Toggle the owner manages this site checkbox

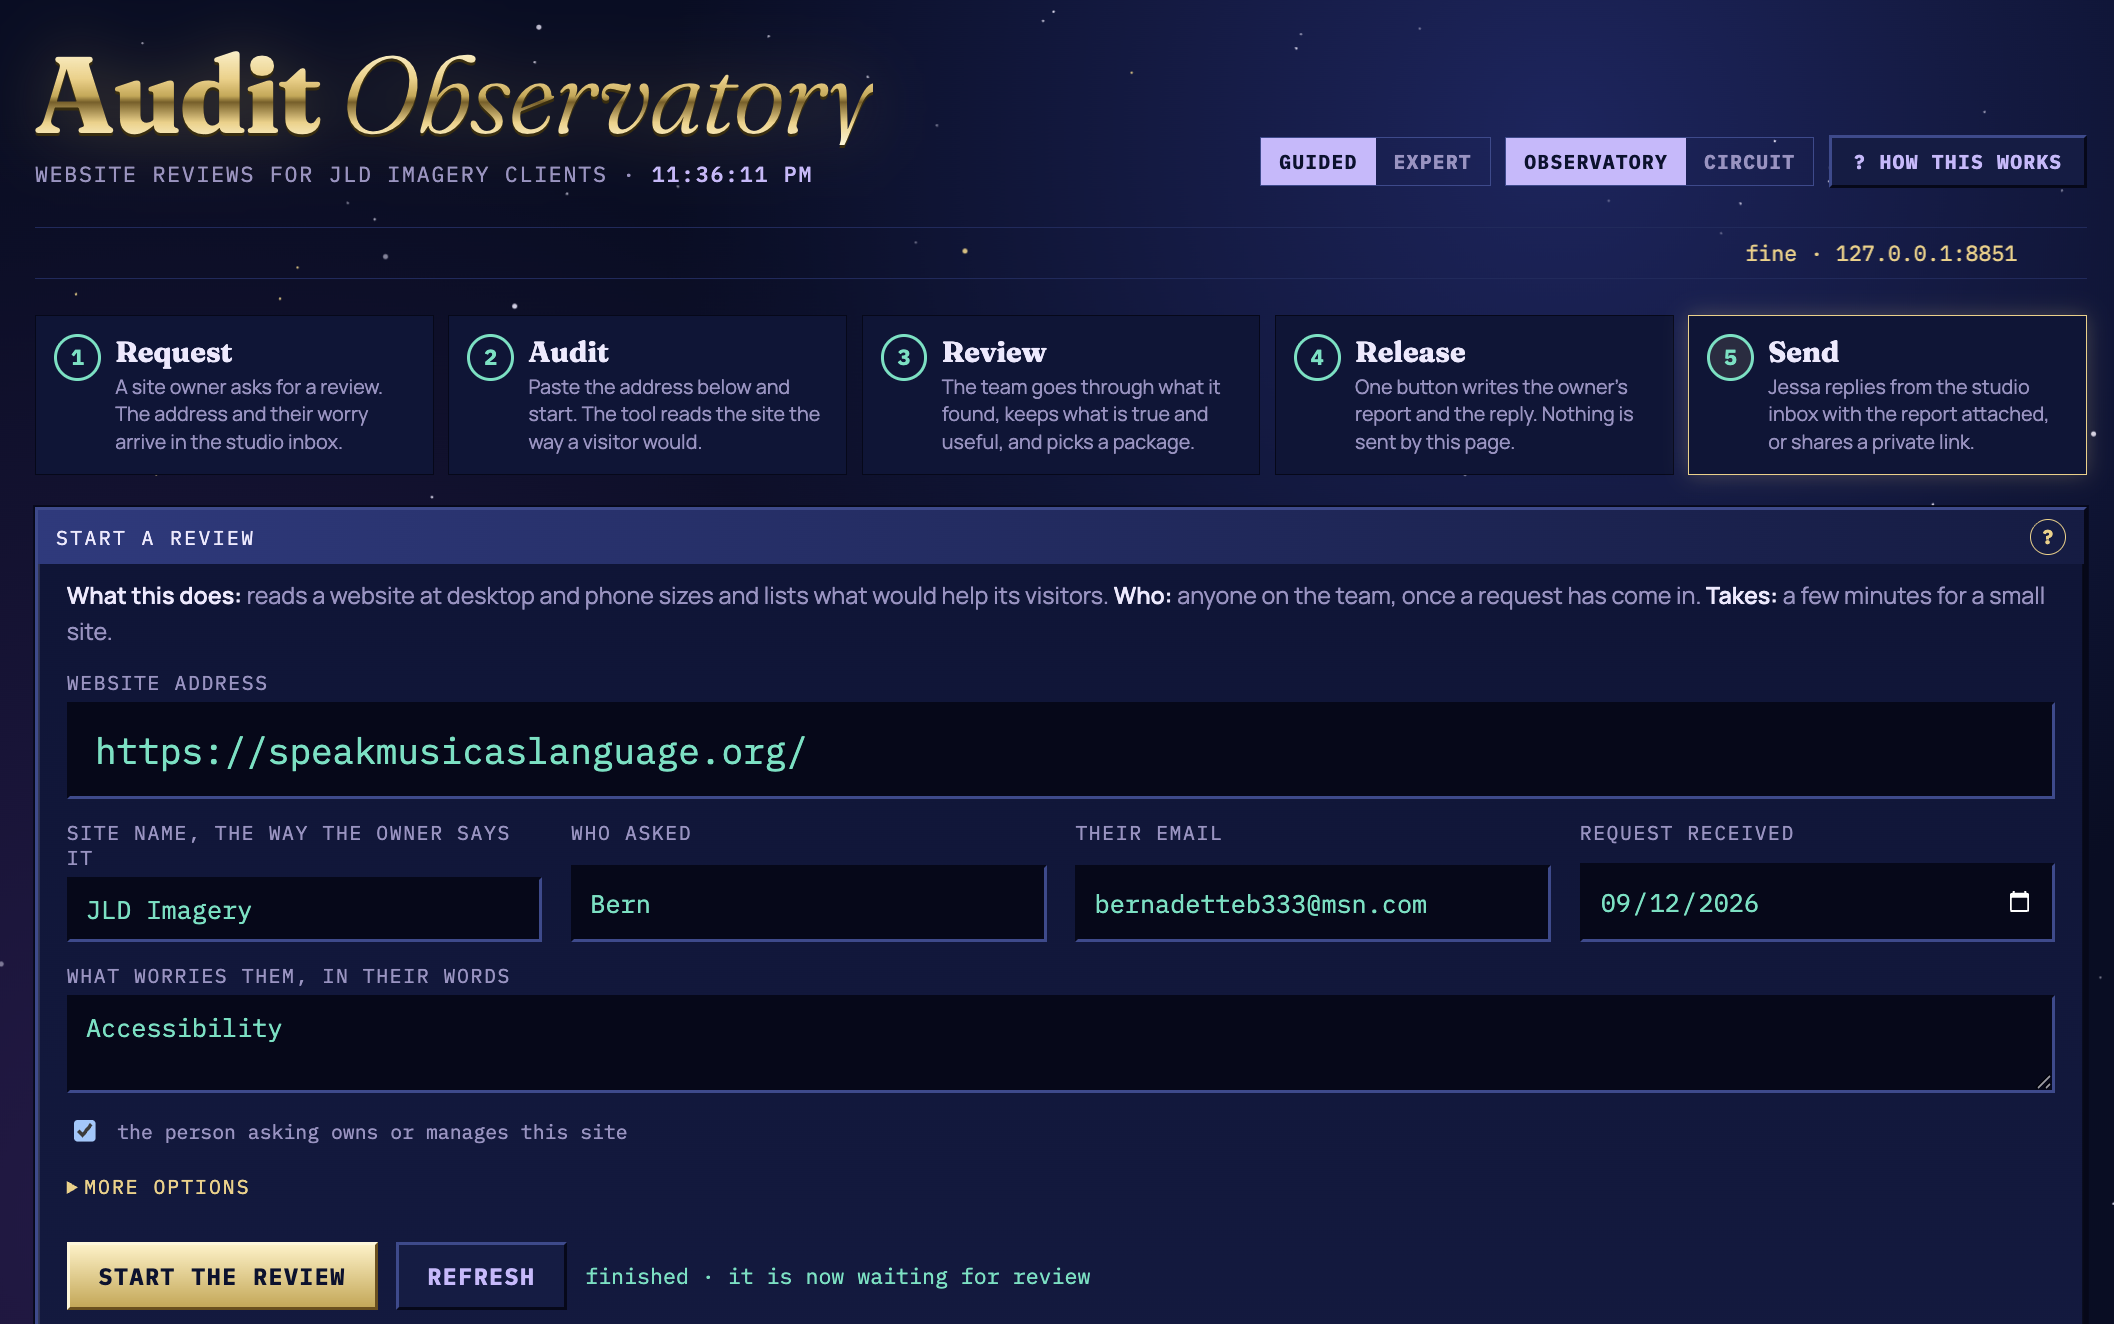tap(85, 1131)
